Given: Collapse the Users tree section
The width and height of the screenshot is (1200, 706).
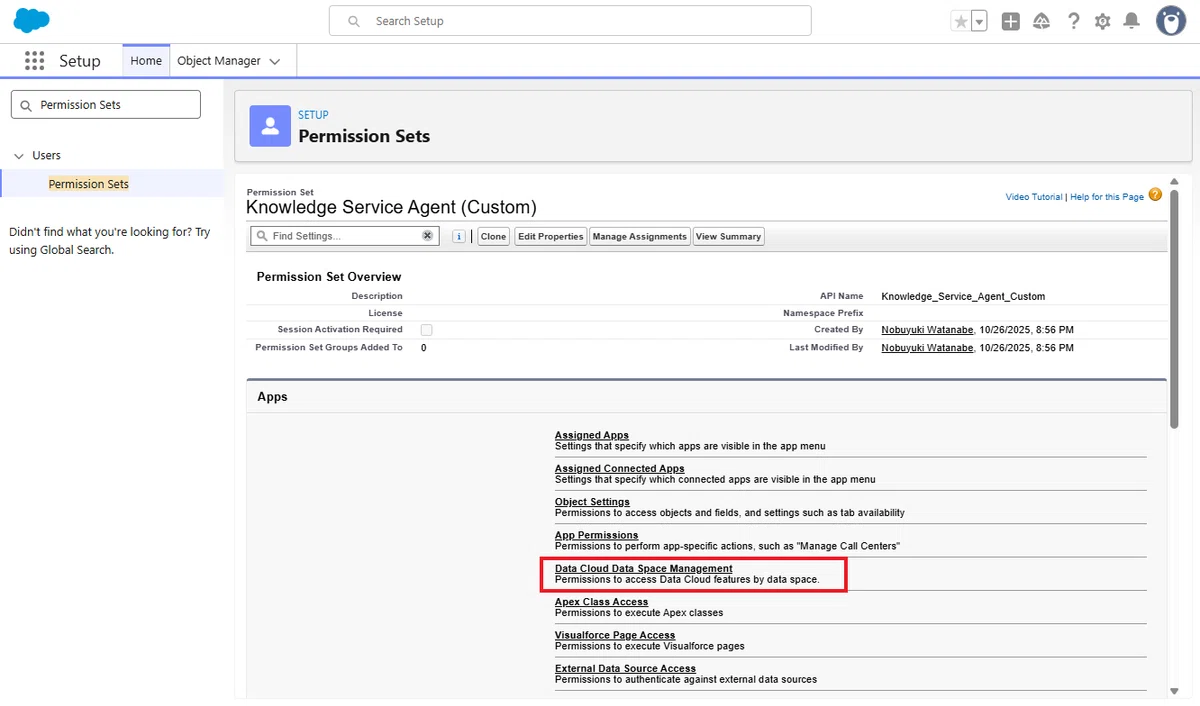Looking at the screenshot, I should 19,156.
